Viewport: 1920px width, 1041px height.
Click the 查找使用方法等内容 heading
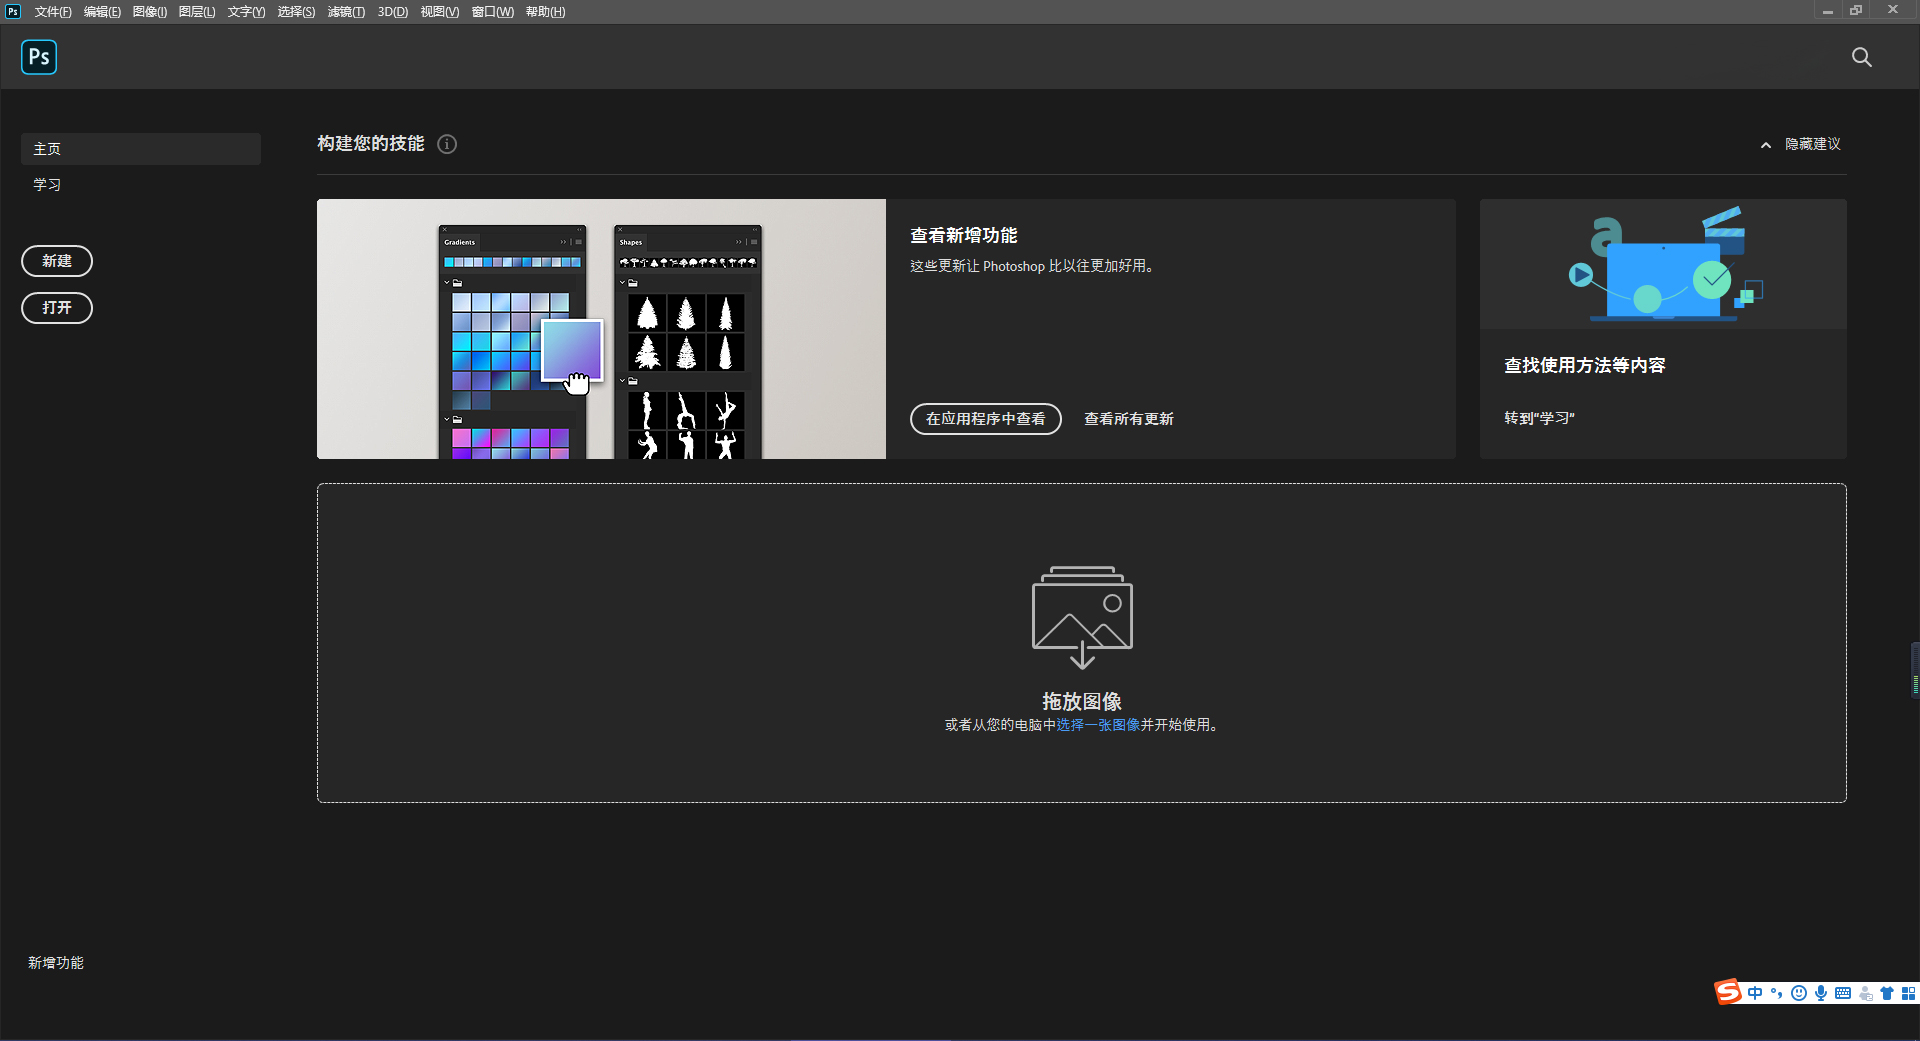1585,366
